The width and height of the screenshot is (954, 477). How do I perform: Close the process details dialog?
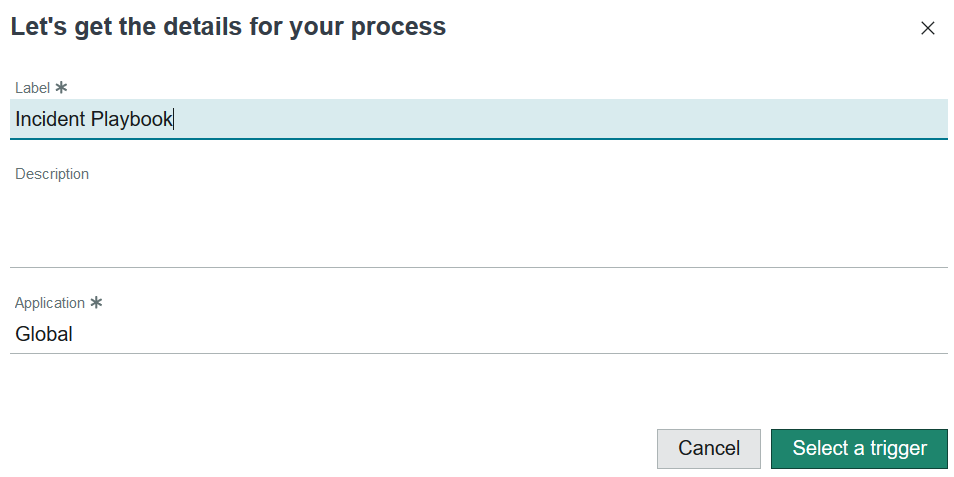pyautogui.click(x=927, y=28)
